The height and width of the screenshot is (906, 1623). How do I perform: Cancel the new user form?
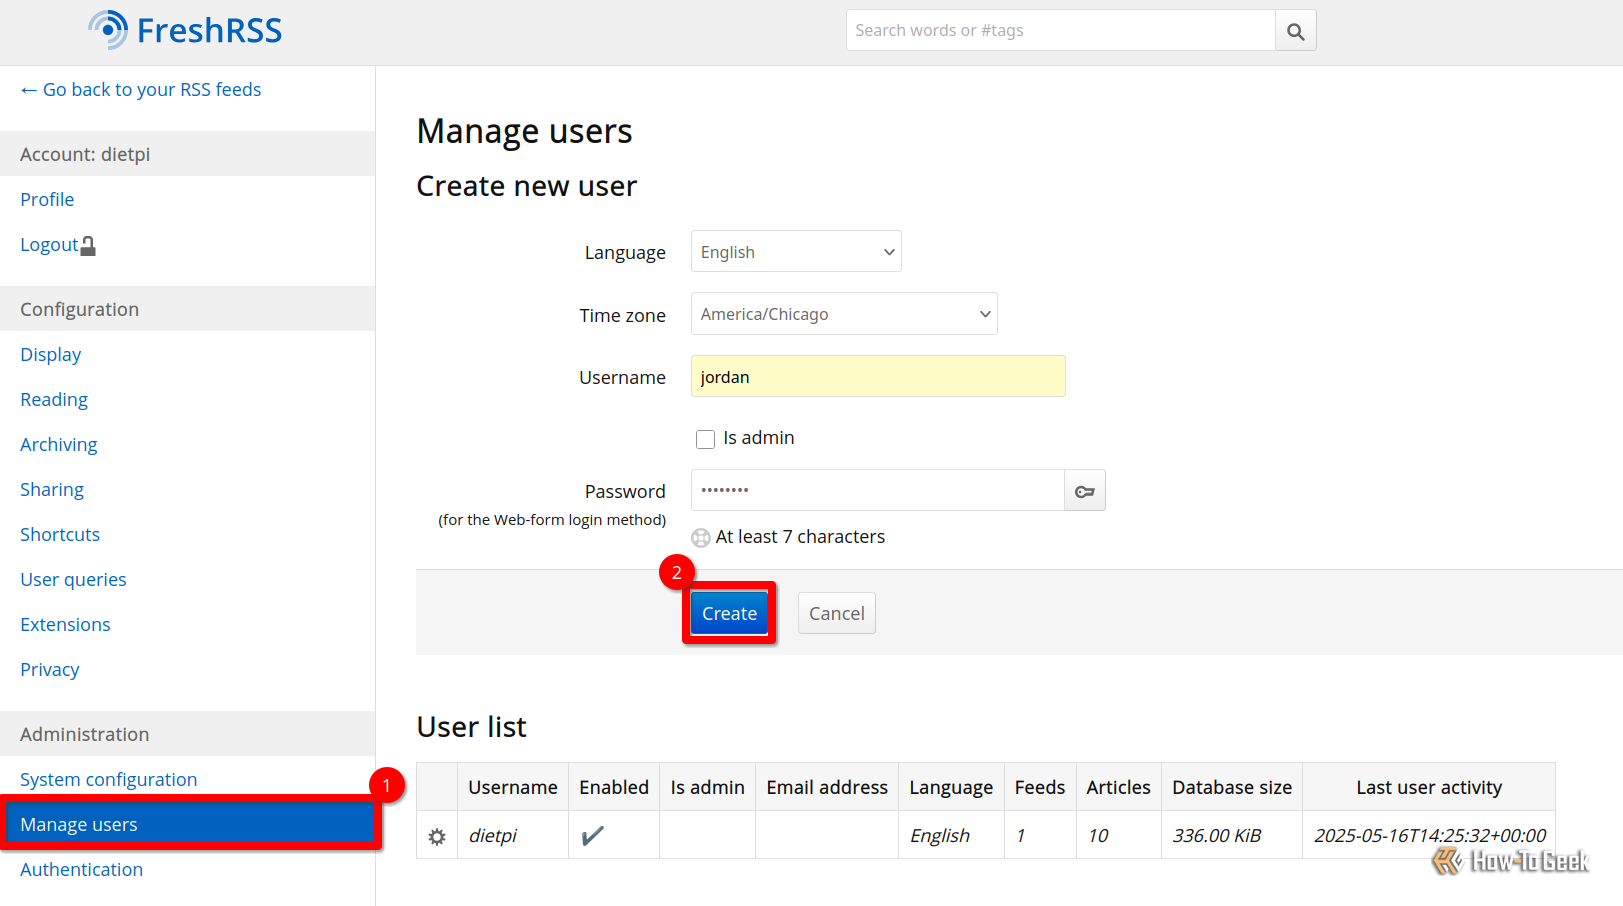pyautogui.click(x=836, y=614)
